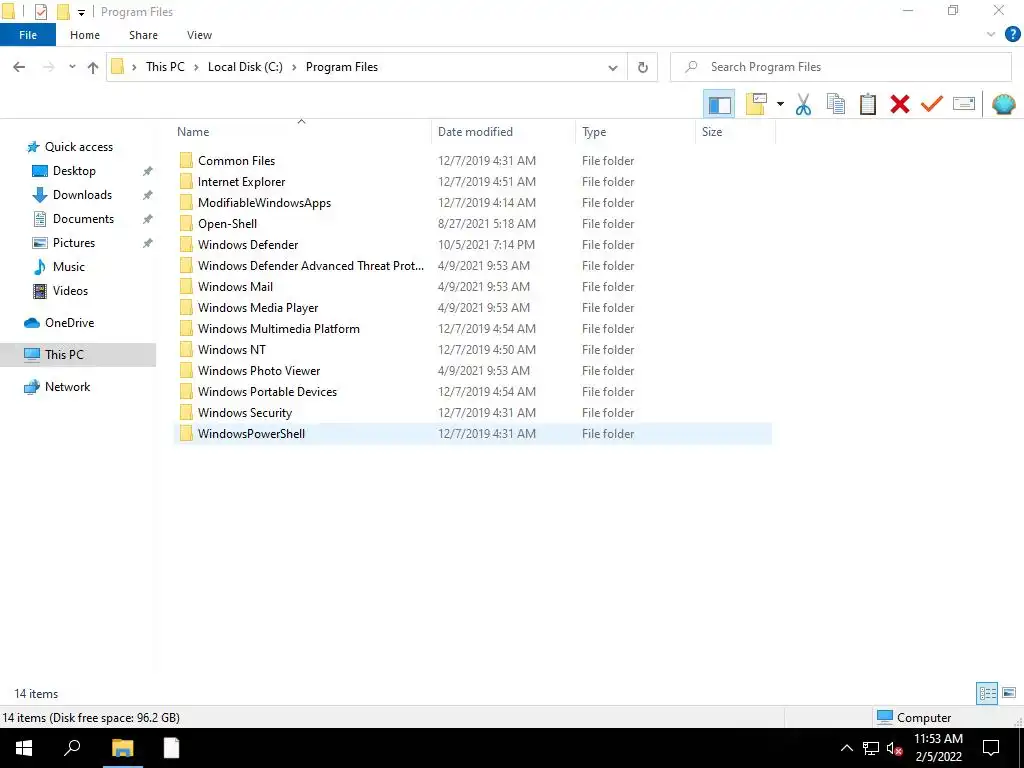This screenshot has width=1024, height=768.
Task: Expand the chevron after This PC breadcrumb
Action: pyautogui.click(x=196, y=67)
